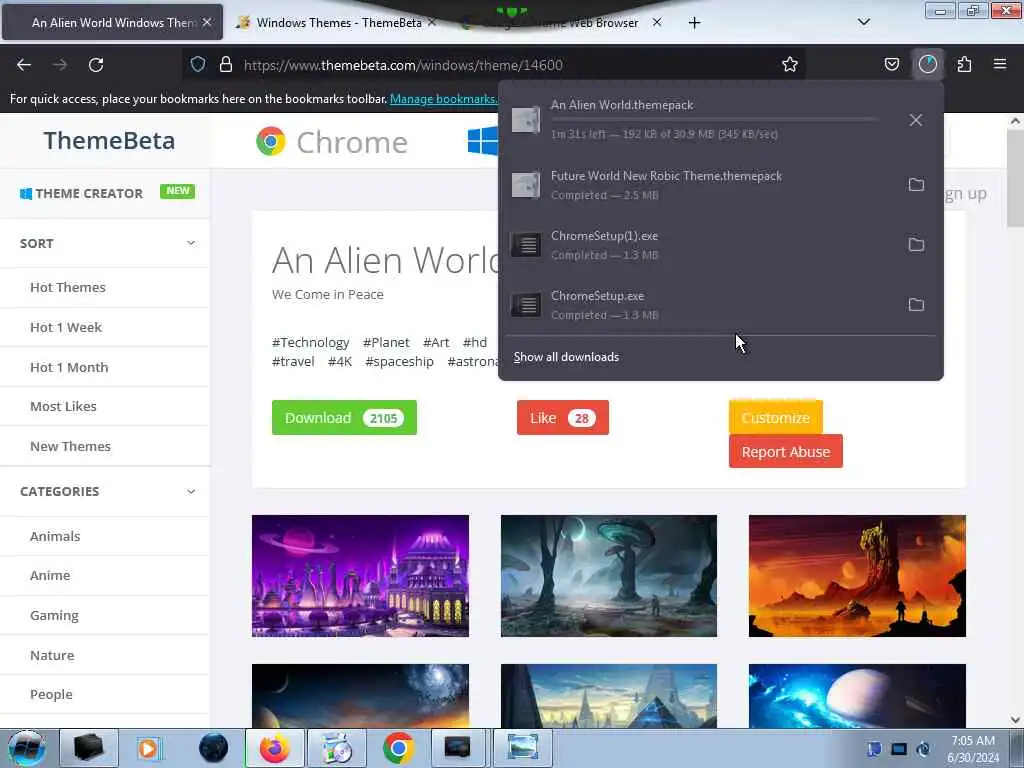Open blue glowing planet wallpaper thumbnail
This screenshot has height=768, width=1024.
click(x=857, y=696)
